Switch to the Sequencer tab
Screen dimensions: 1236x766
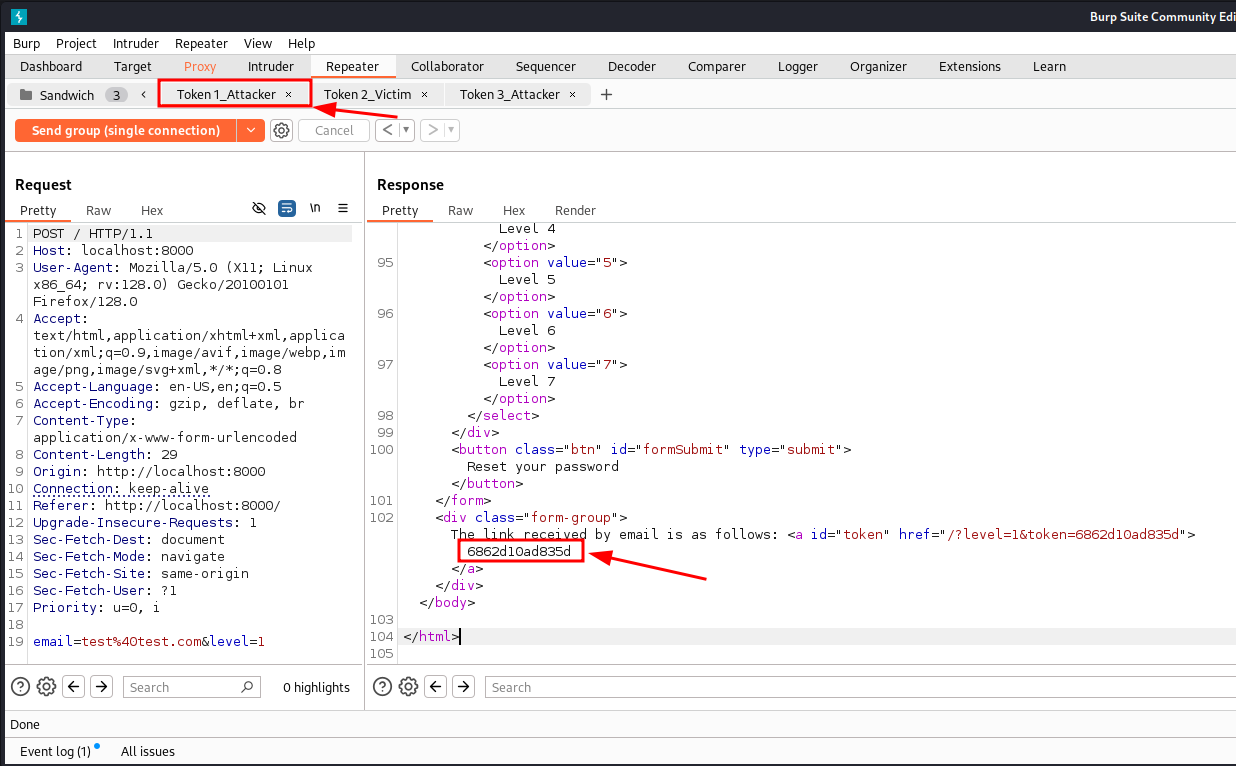(546, 66)
